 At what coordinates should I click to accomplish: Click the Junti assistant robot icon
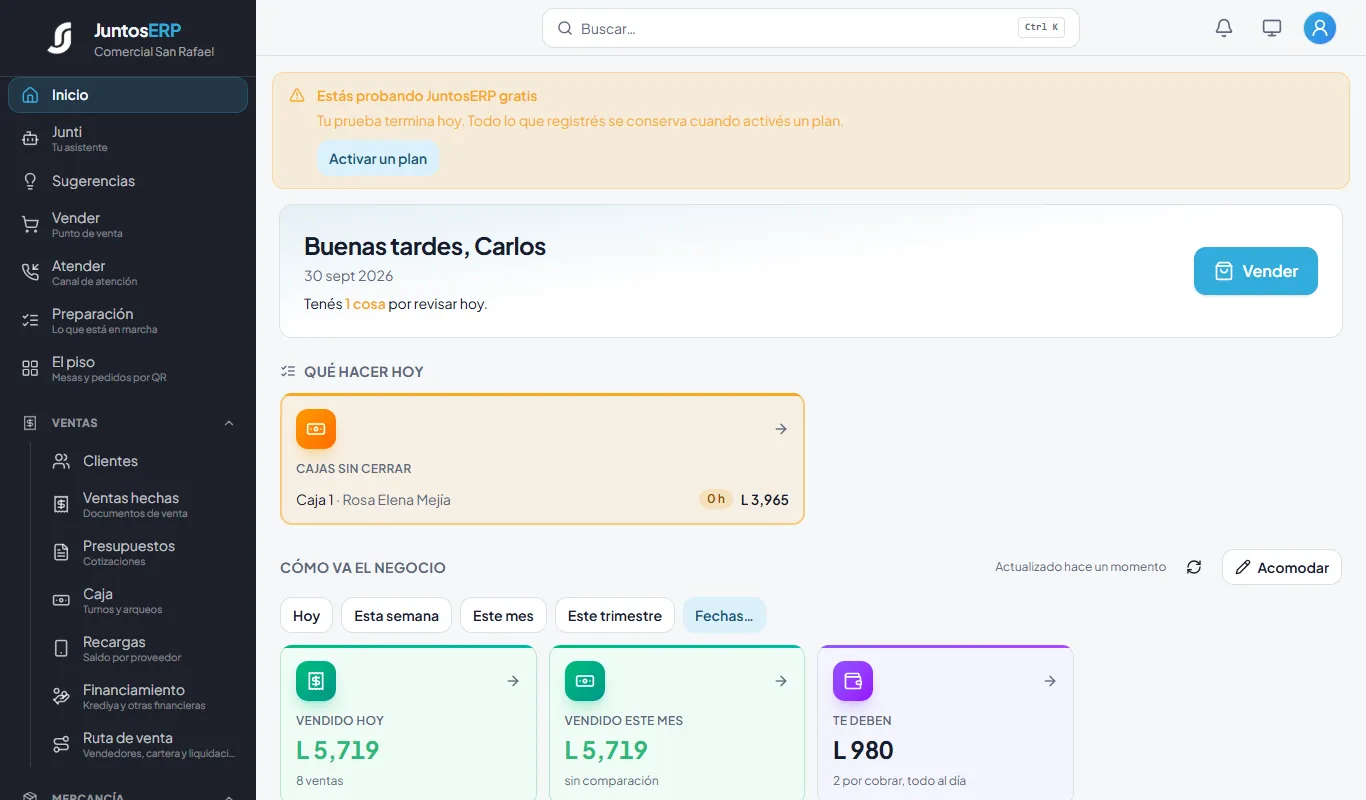click(30, 139)
